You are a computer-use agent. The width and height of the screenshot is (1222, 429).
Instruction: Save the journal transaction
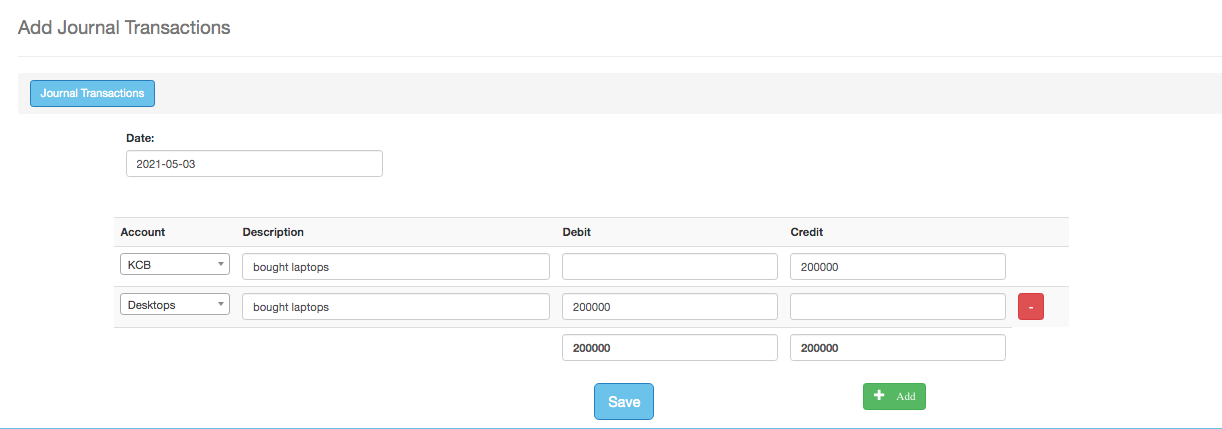(623, 401)
